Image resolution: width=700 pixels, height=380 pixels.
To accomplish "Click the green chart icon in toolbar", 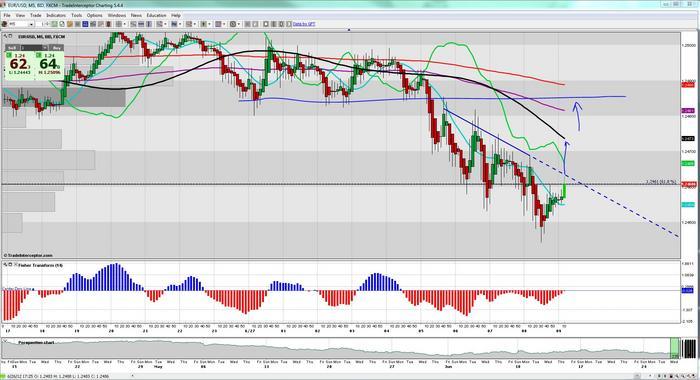I will [x=54, y=24].
